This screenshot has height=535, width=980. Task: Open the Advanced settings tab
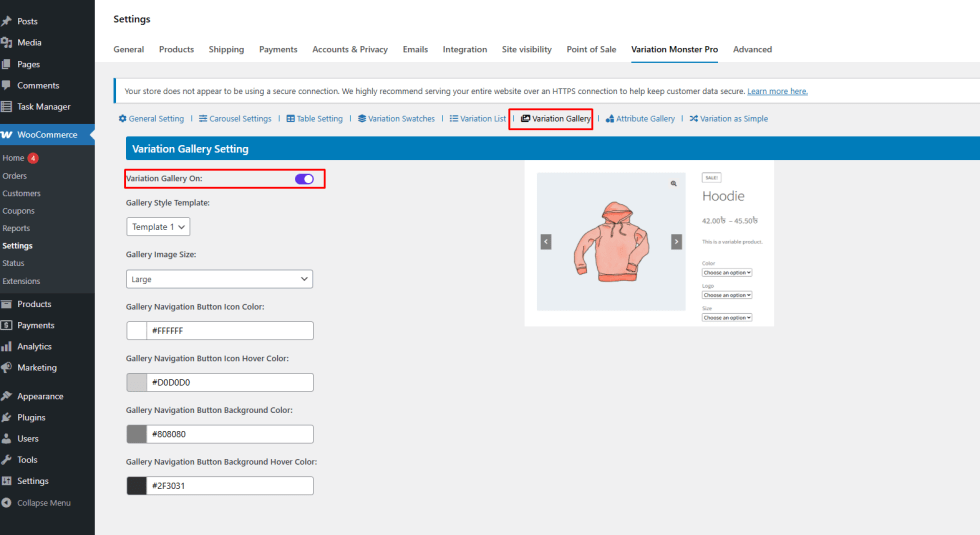[752, 49]
